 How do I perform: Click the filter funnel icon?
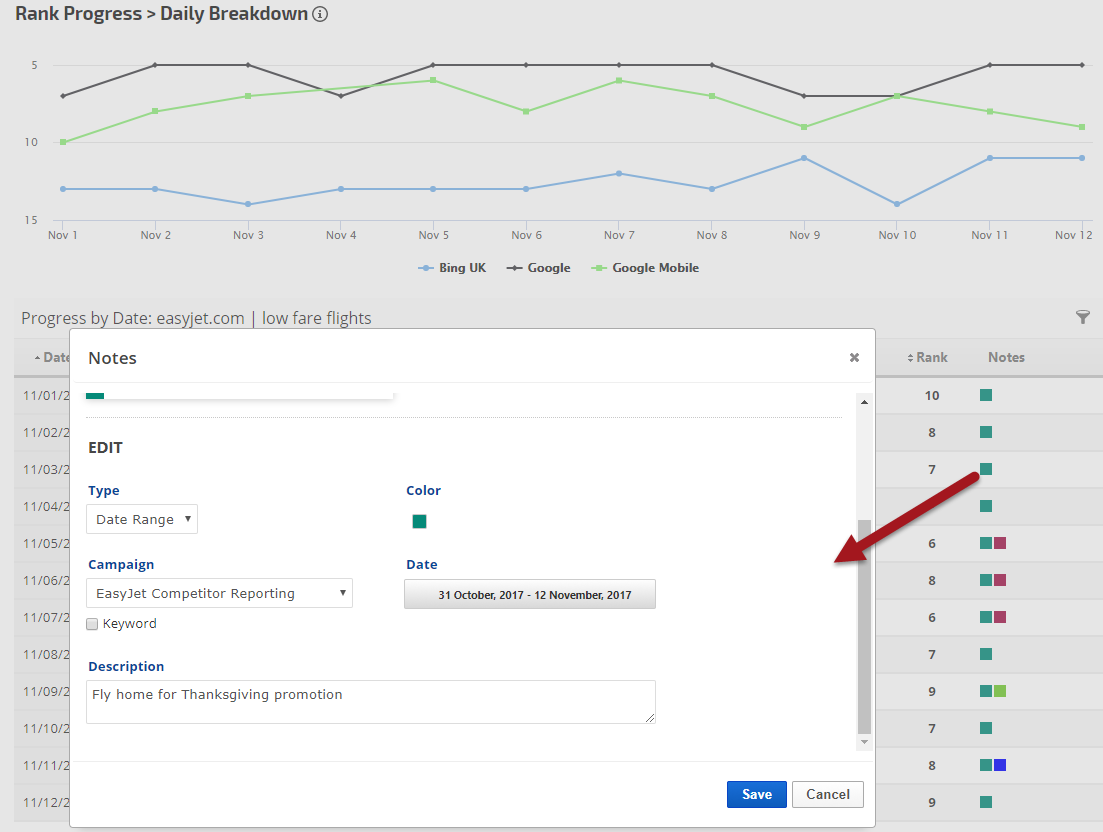tap(1082, 317)
